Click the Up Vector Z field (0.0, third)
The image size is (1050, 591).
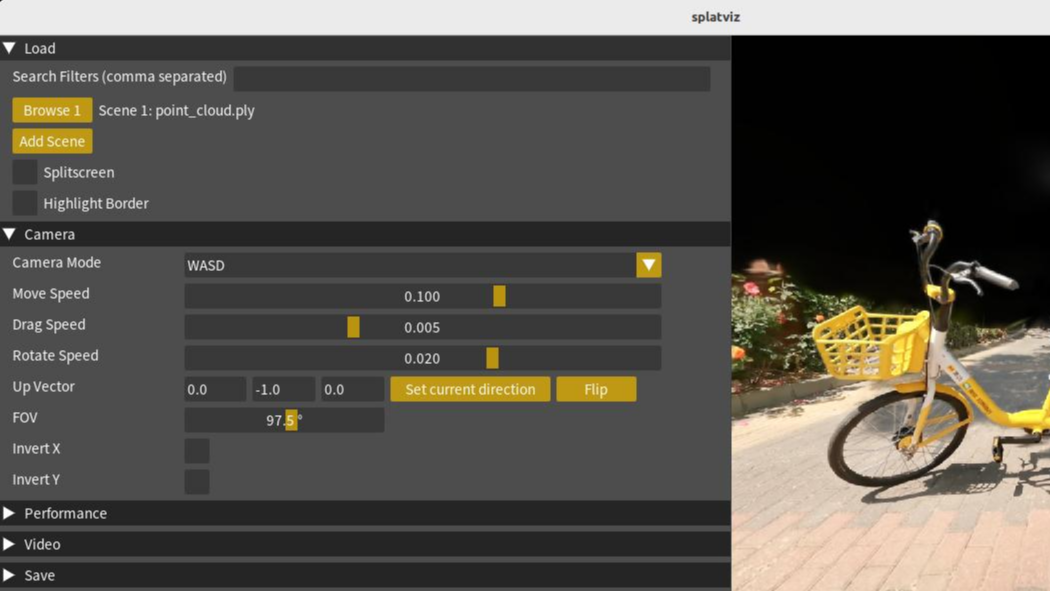click(x=352, y=389)
